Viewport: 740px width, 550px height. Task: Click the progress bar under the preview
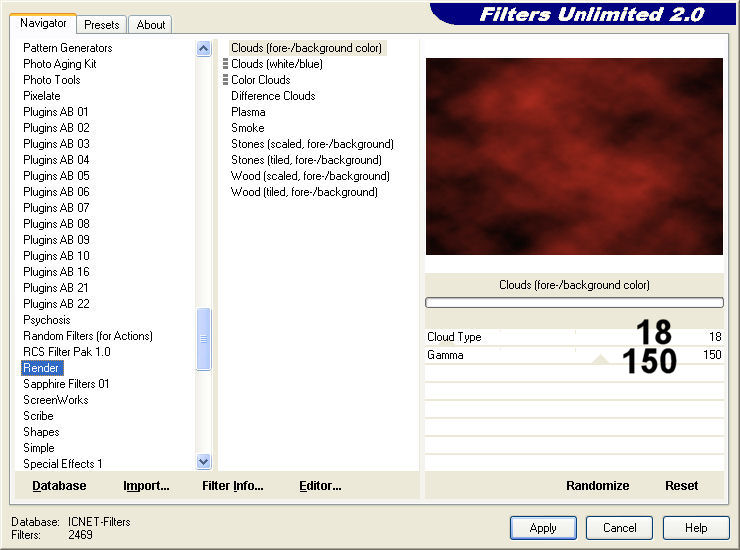(574, 303)
